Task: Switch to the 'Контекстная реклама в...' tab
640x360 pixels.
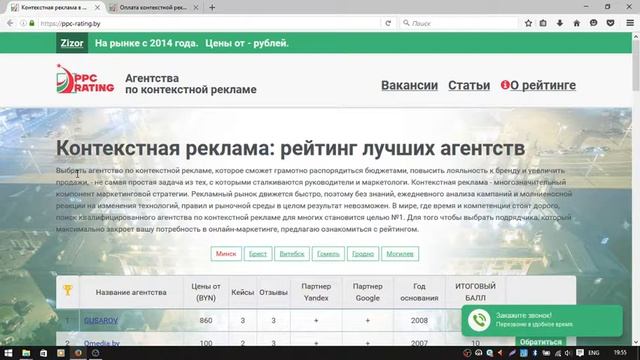Action: click(54, 7)
